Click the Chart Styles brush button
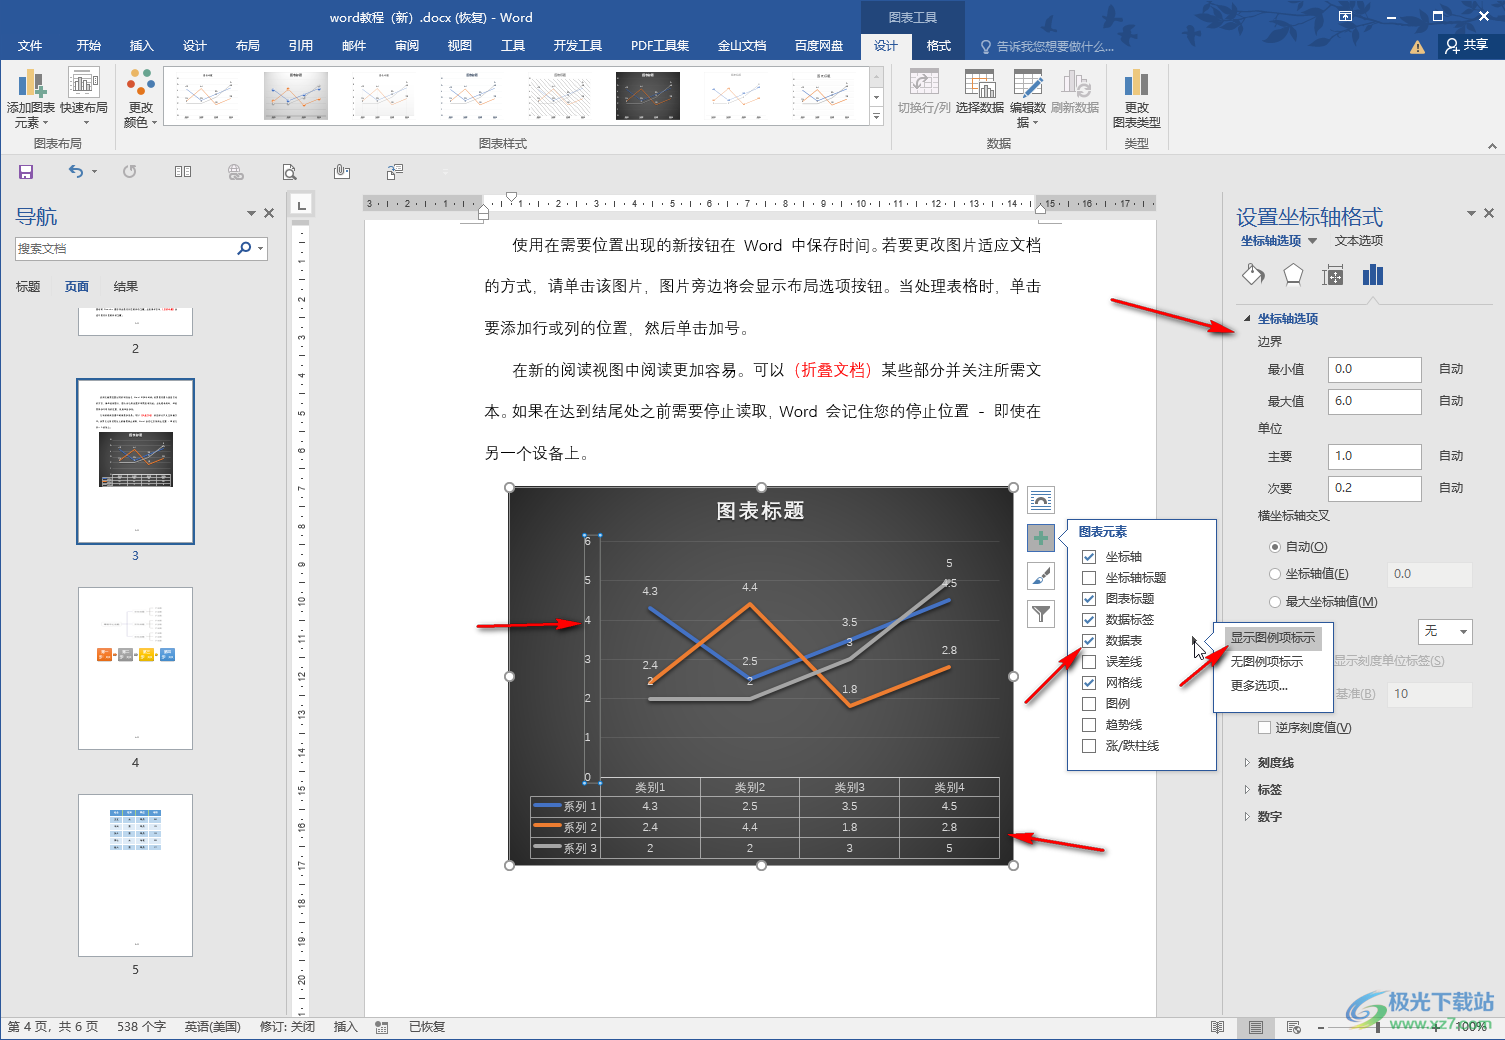This screenshot has height=1040, width=1505. 1041,576
